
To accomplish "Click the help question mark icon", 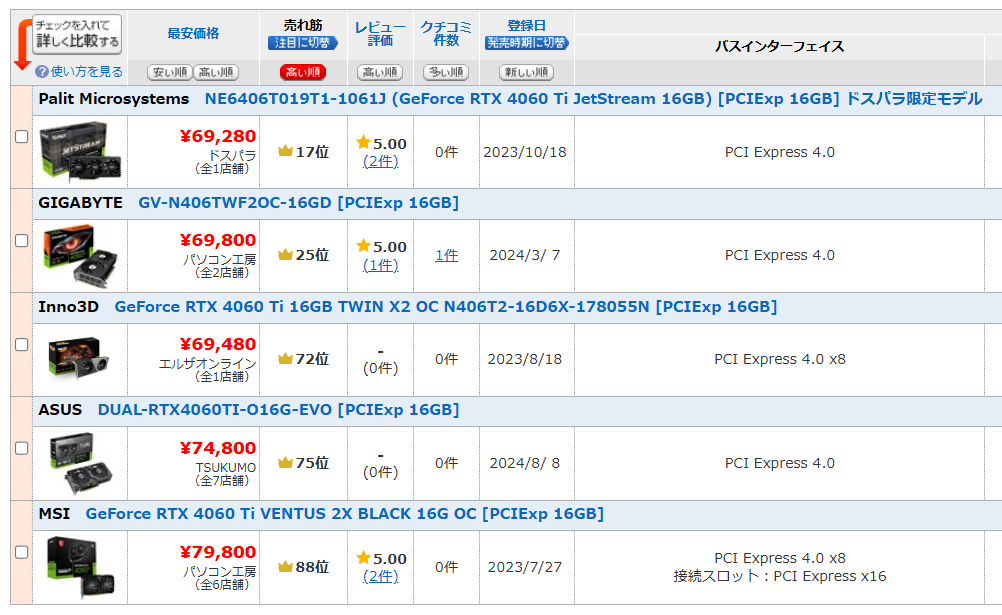I will point(42,72).
